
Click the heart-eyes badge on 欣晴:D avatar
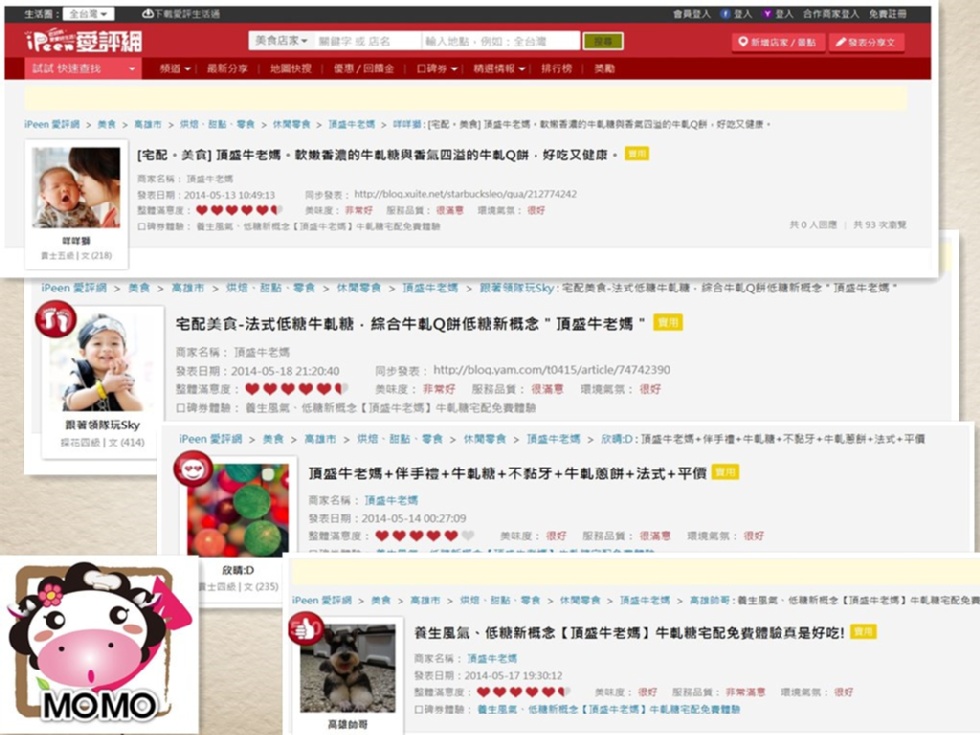click(x=193, y=469)
